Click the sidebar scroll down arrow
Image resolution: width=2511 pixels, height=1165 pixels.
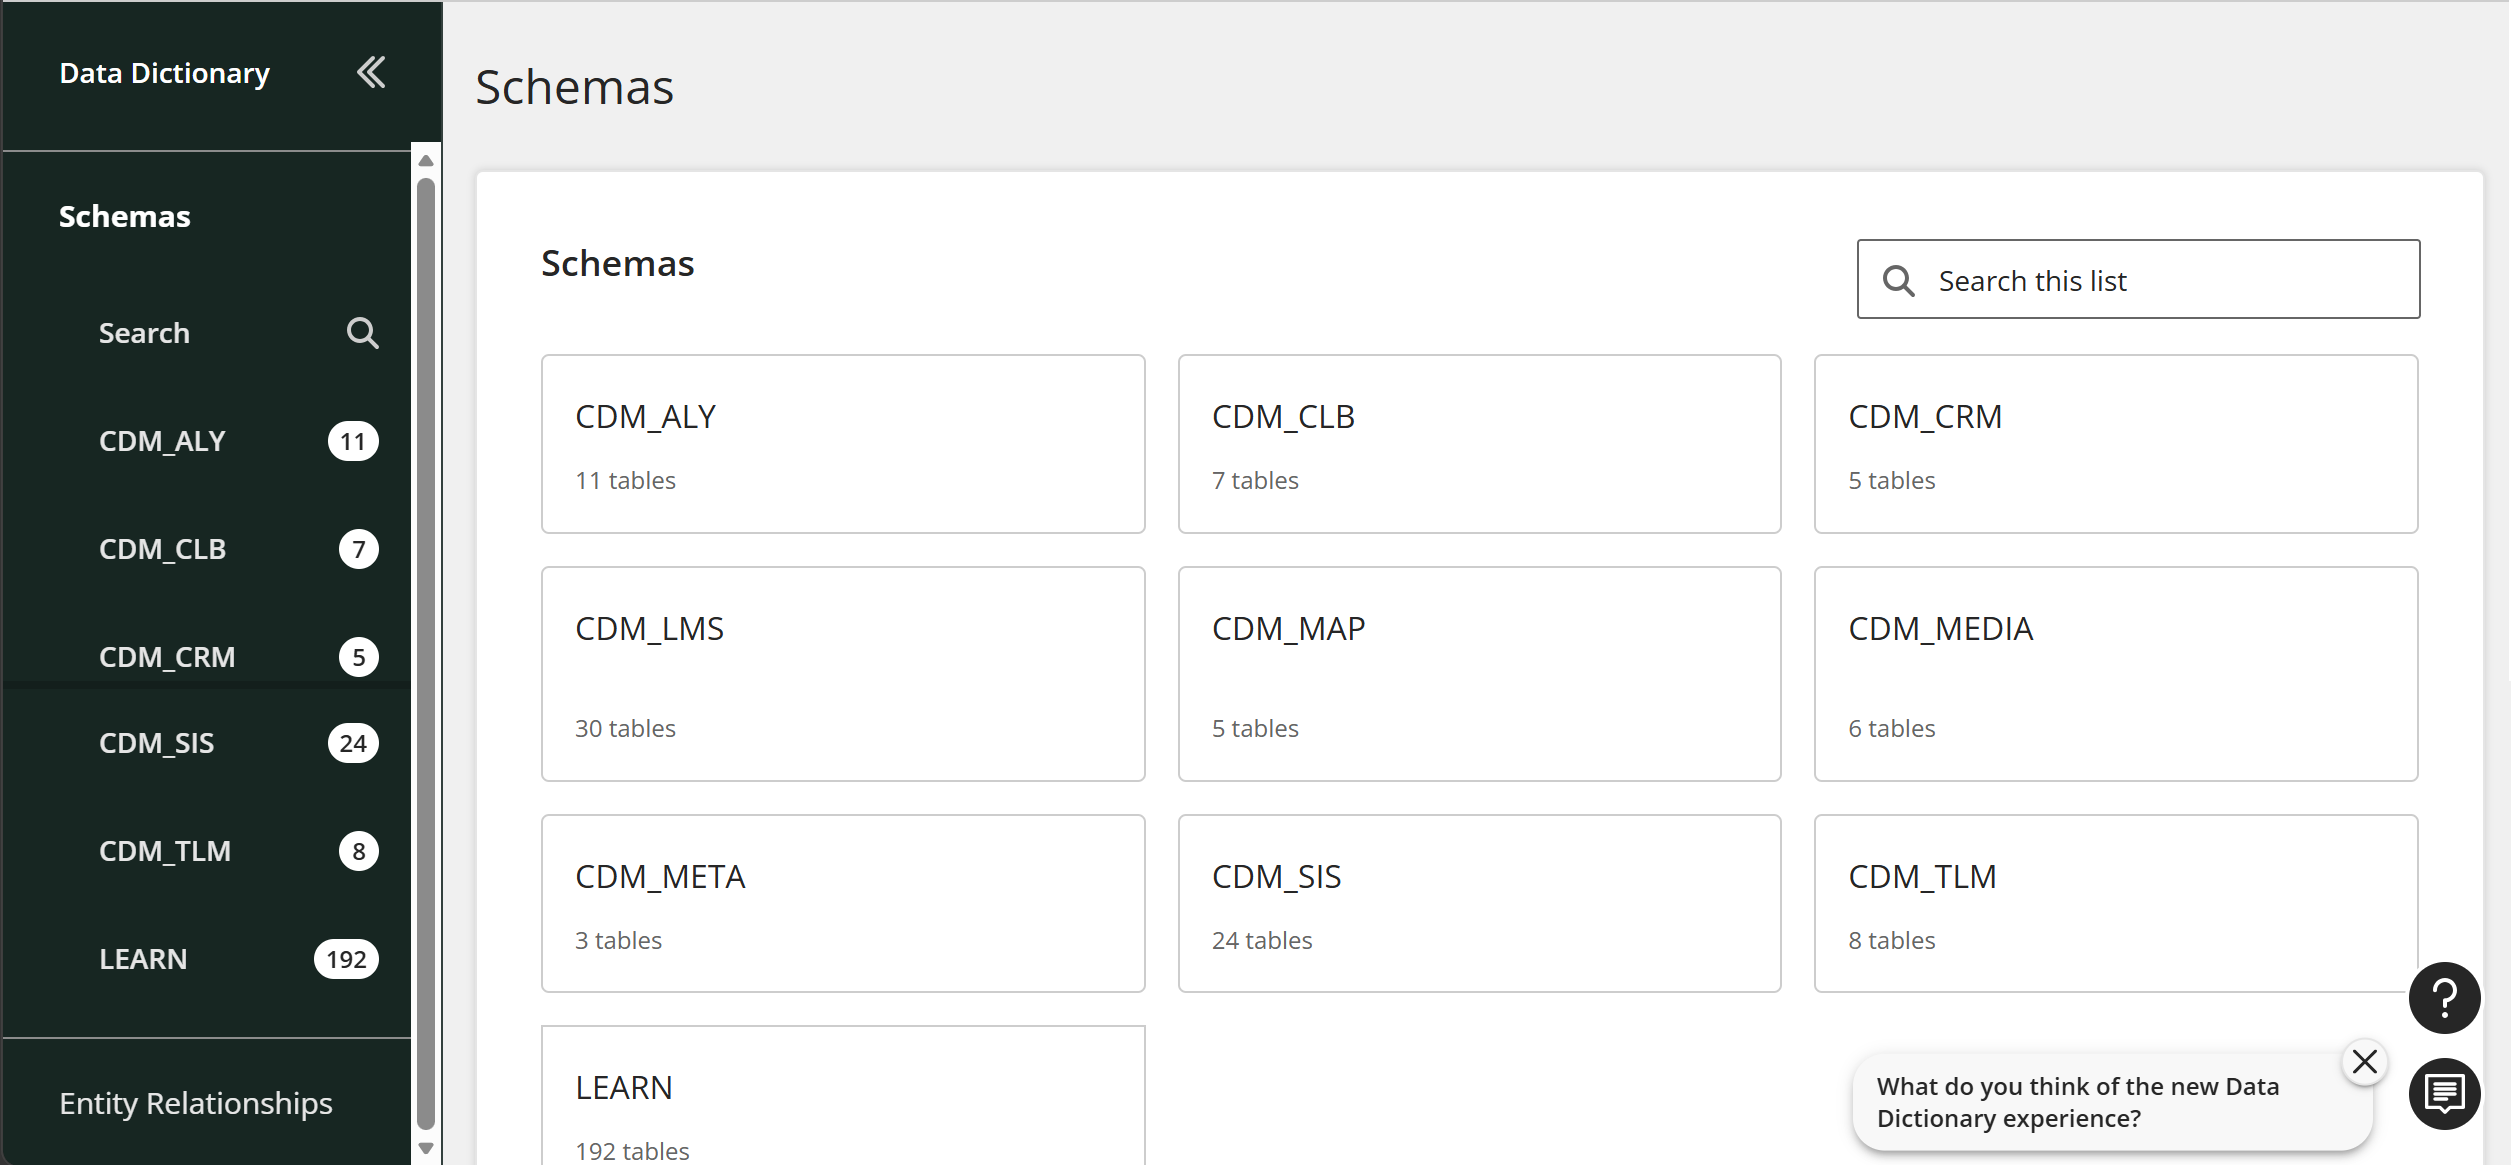(426, 1149)
